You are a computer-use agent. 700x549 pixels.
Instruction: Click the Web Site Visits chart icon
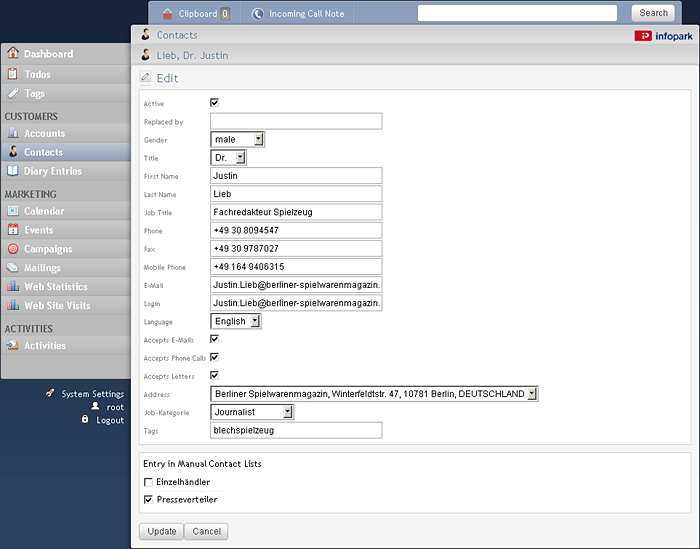pos(13,305)
